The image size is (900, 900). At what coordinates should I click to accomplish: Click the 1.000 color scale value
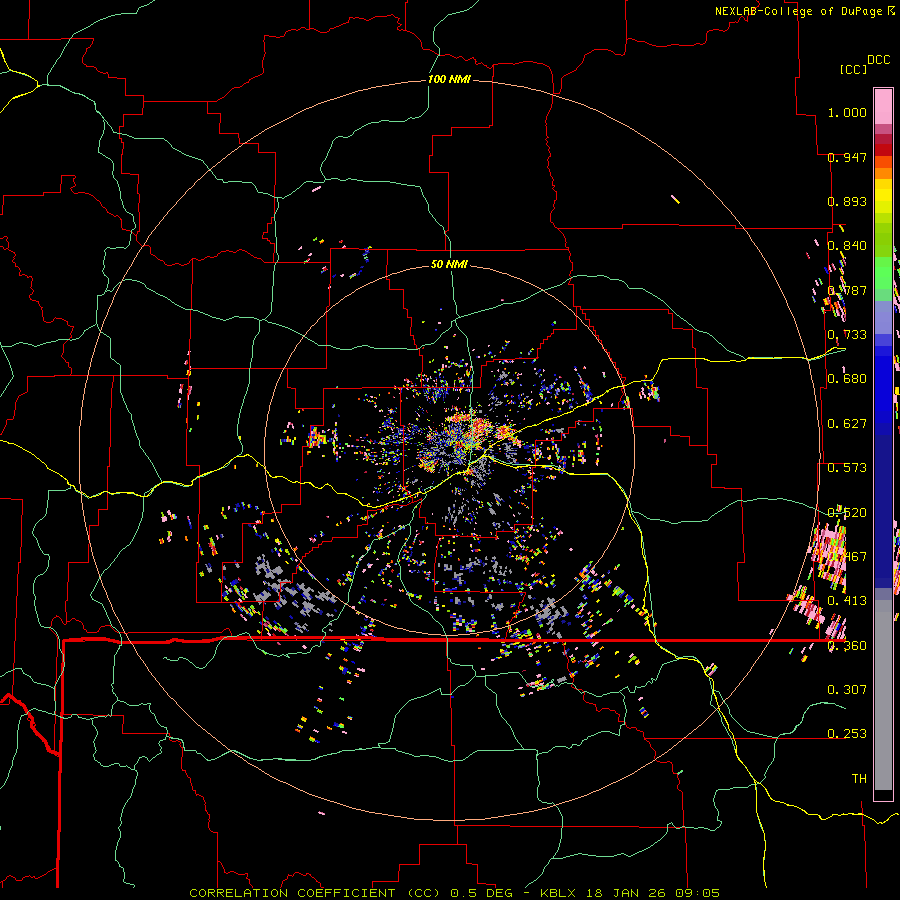(847, 112)
